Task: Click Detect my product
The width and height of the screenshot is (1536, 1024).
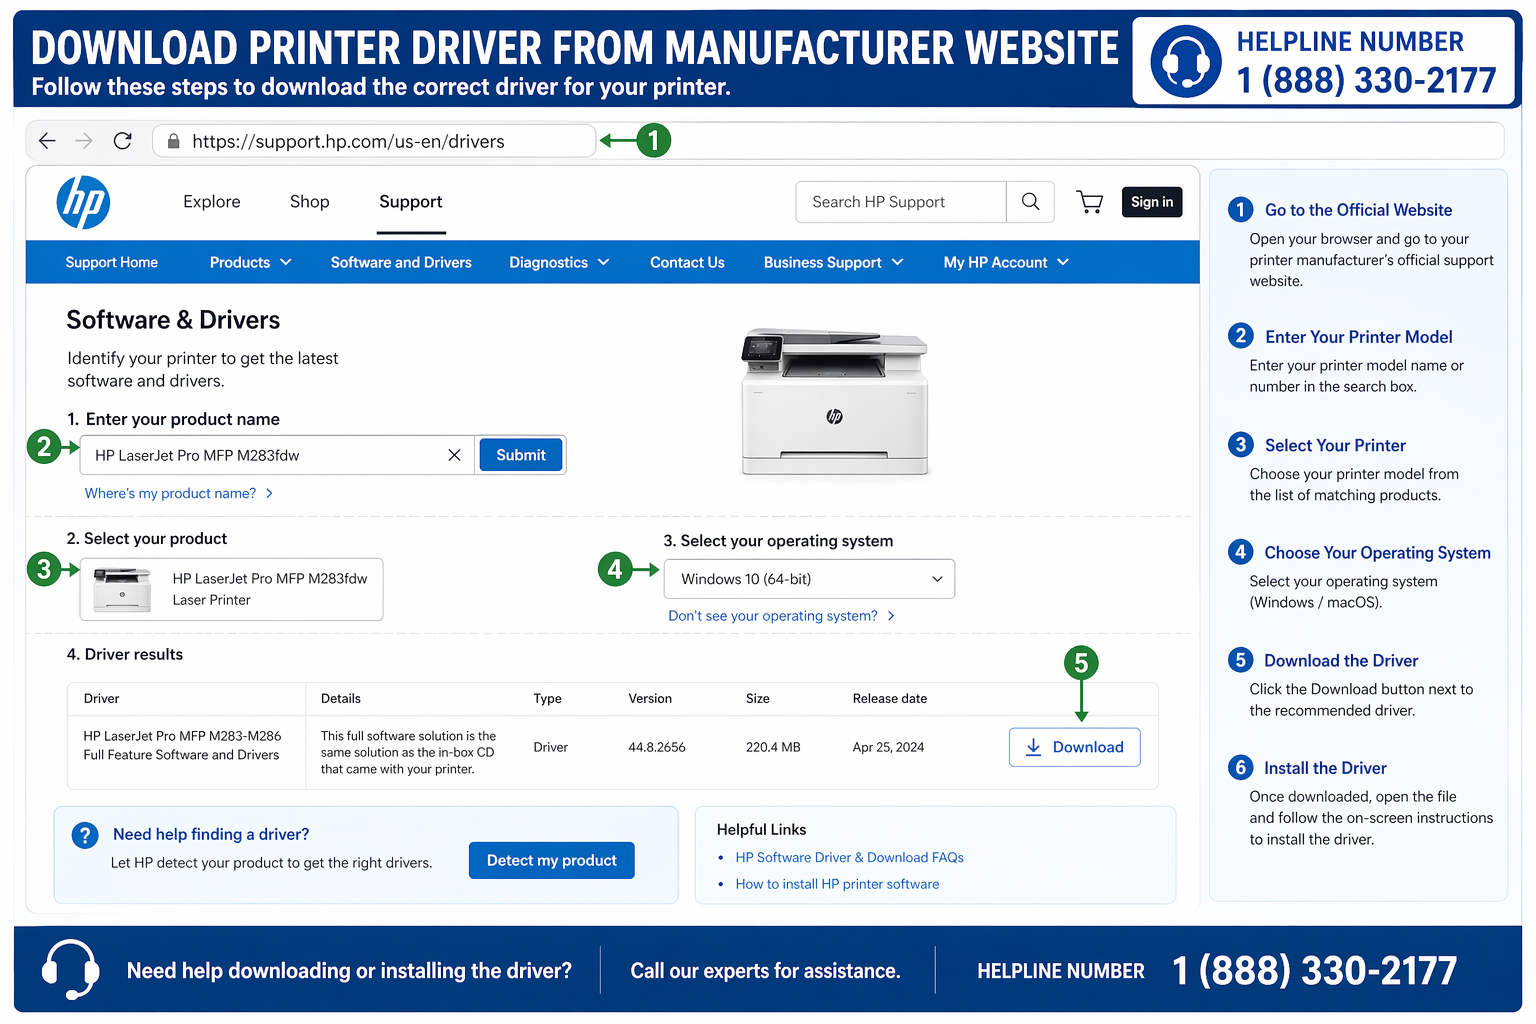Action: coord(551,860)
